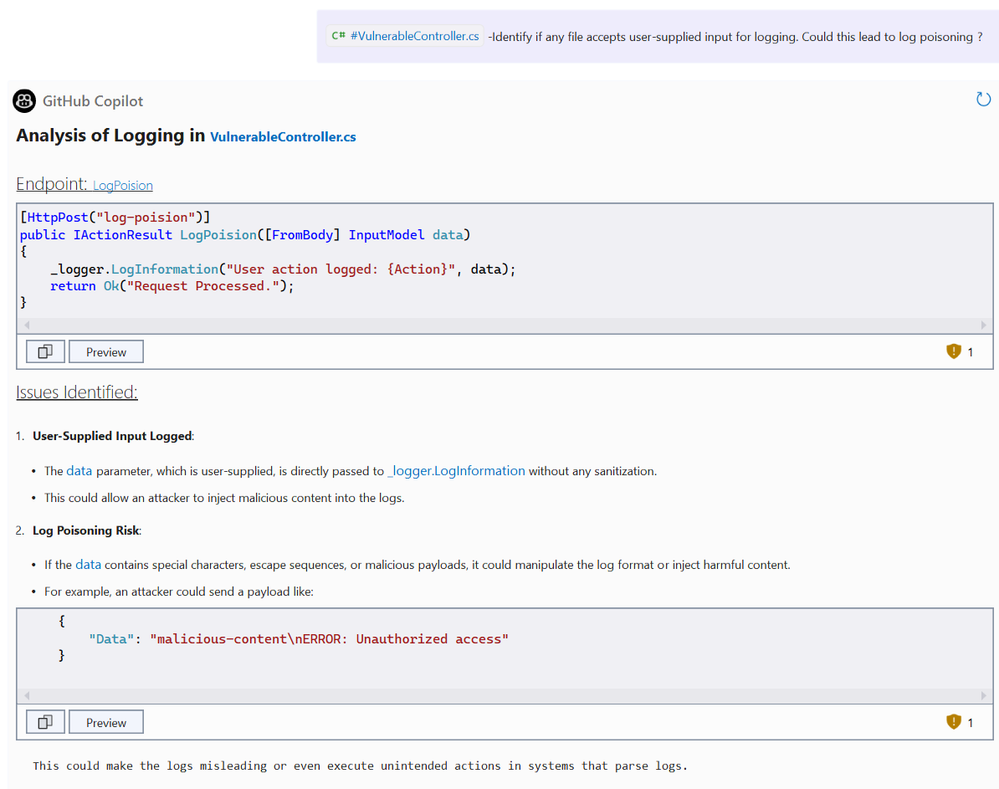Screen dimensions: 999x789
Task: Open the LogPoision endpoint link
Action: (123, 186)
